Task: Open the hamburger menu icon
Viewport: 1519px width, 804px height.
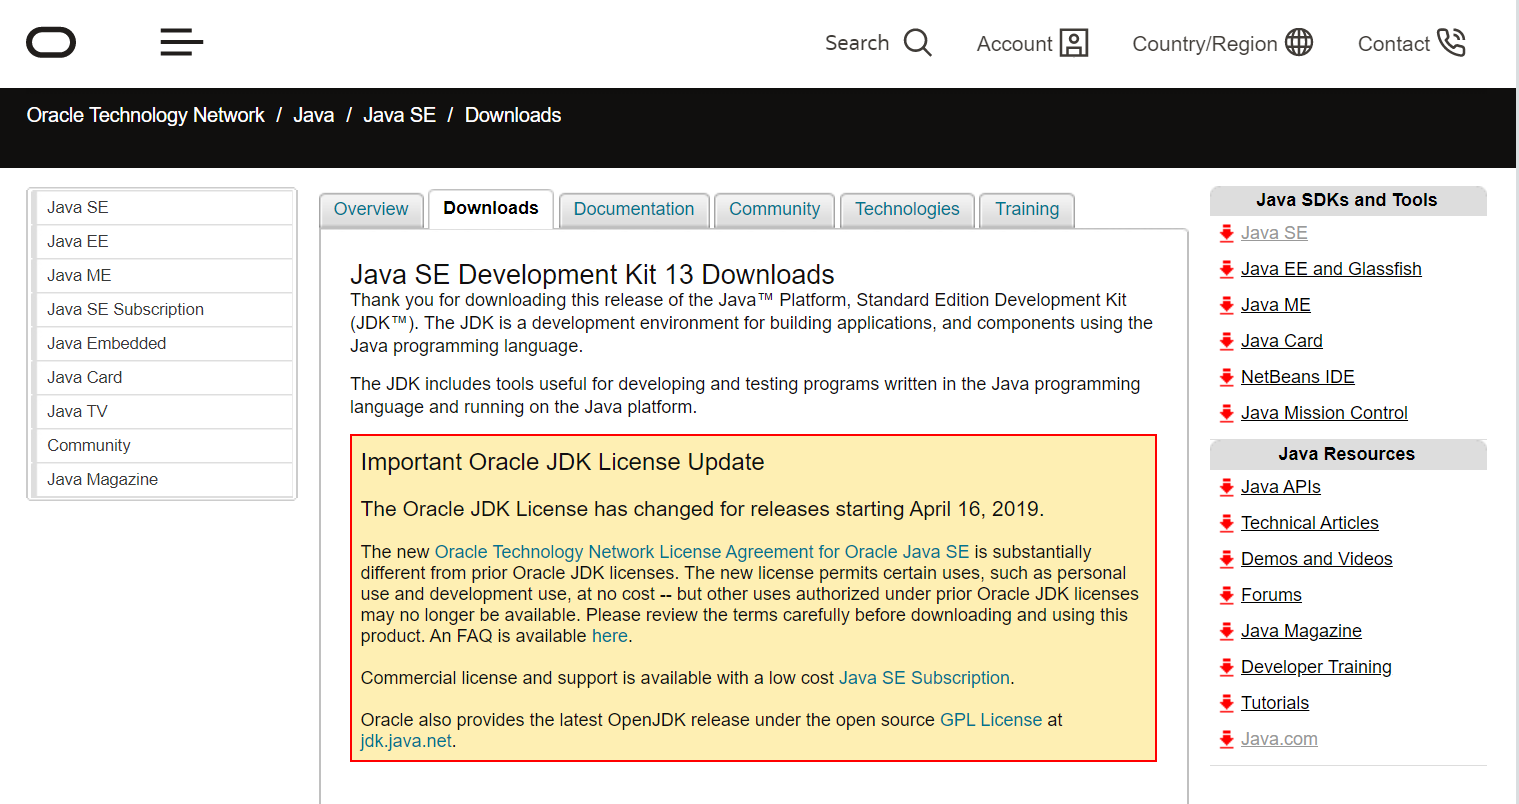Action: (x=182, y=42)
